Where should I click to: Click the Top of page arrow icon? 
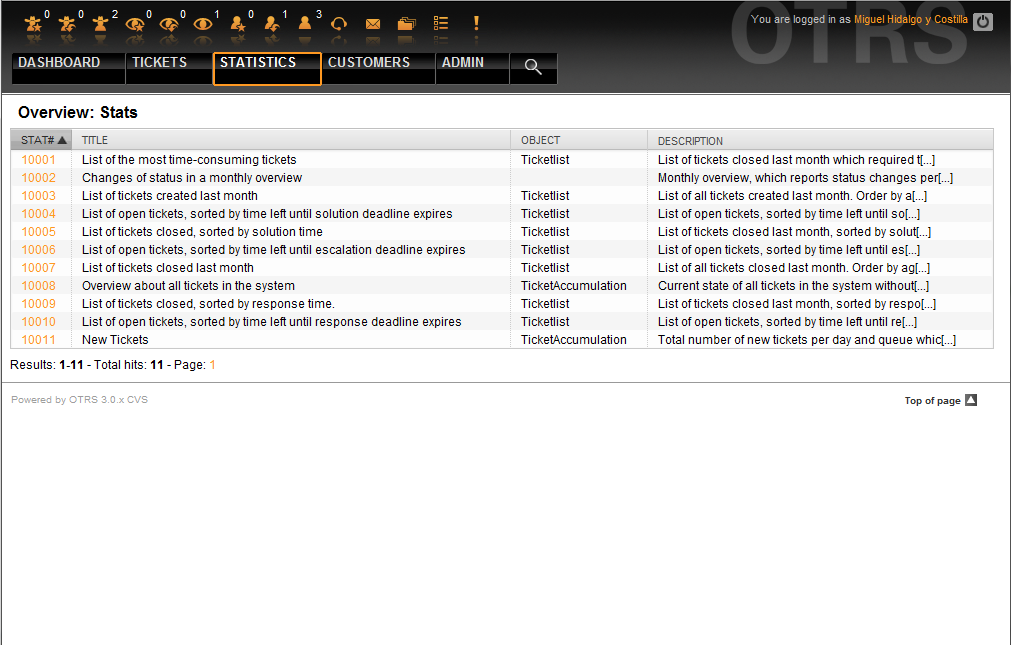click(970, 400)
